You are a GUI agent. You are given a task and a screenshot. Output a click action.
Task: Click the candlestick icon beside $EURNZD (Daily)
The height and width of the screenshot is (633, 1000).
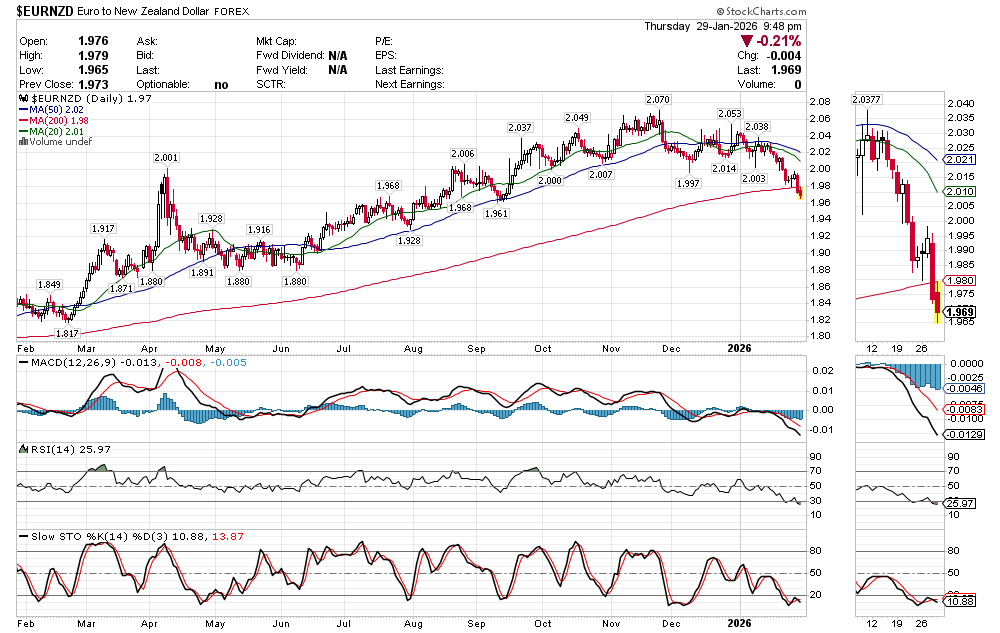click(x=23, y=100)
